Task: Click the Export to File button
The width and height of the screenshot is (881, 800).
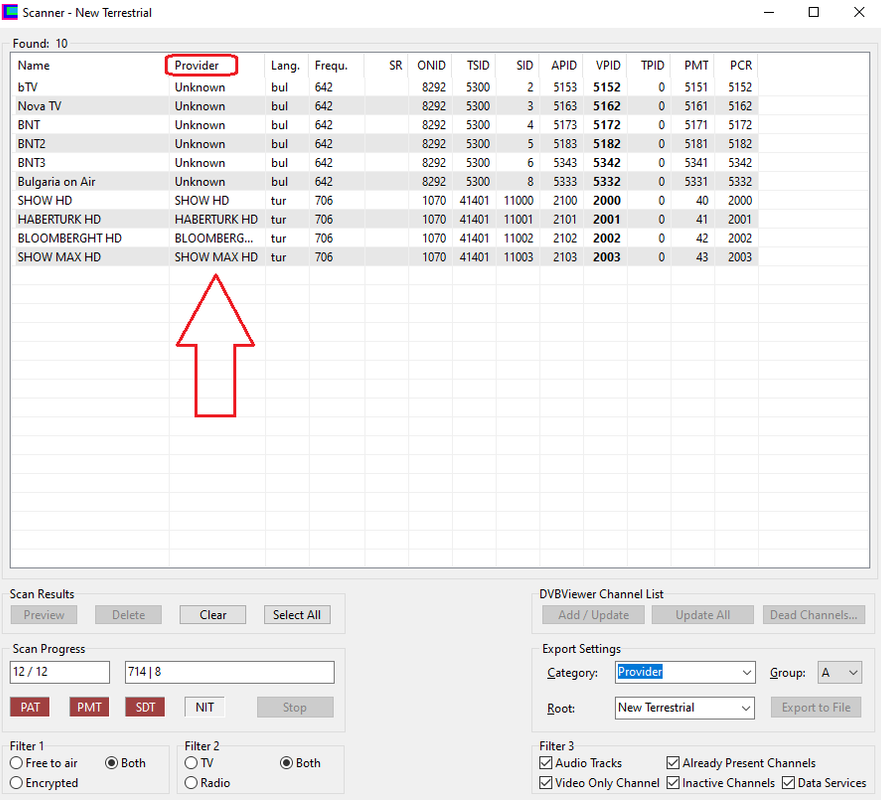Action: 816,707
